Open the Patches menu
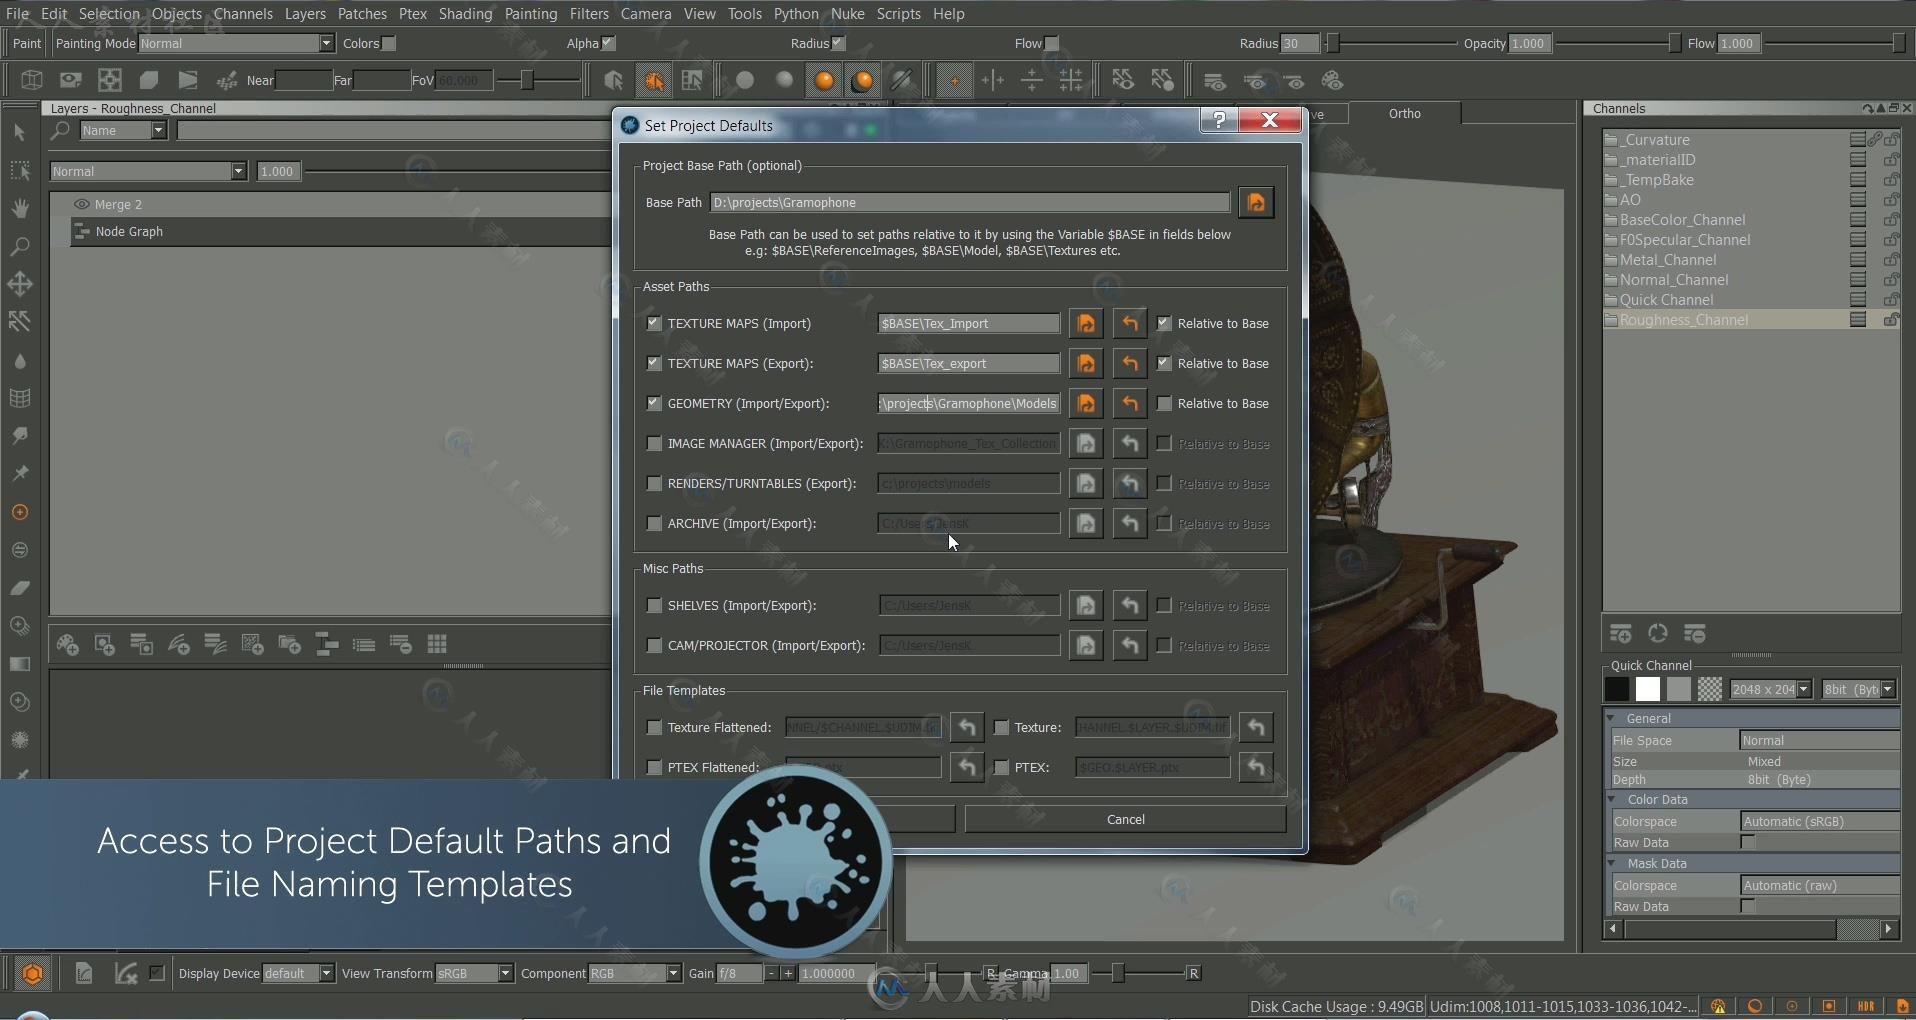 coord(362,14)
